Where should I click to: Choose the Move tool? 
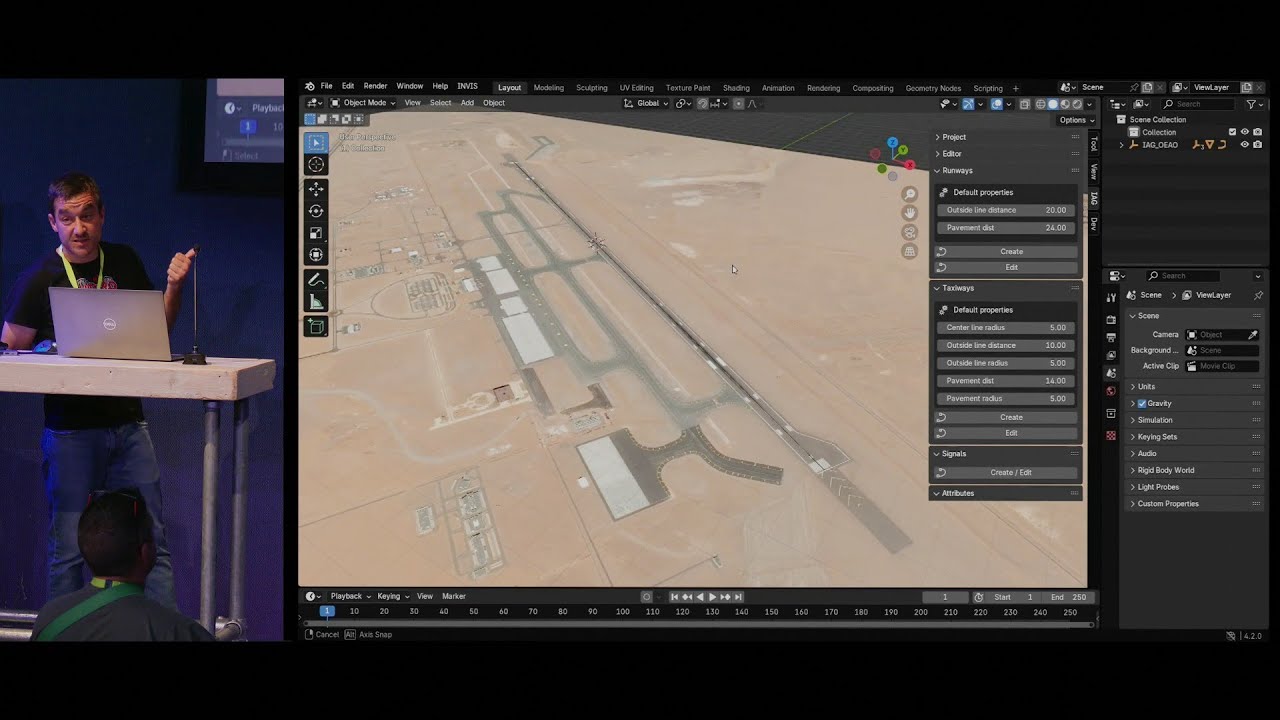[x=316, y=189]
